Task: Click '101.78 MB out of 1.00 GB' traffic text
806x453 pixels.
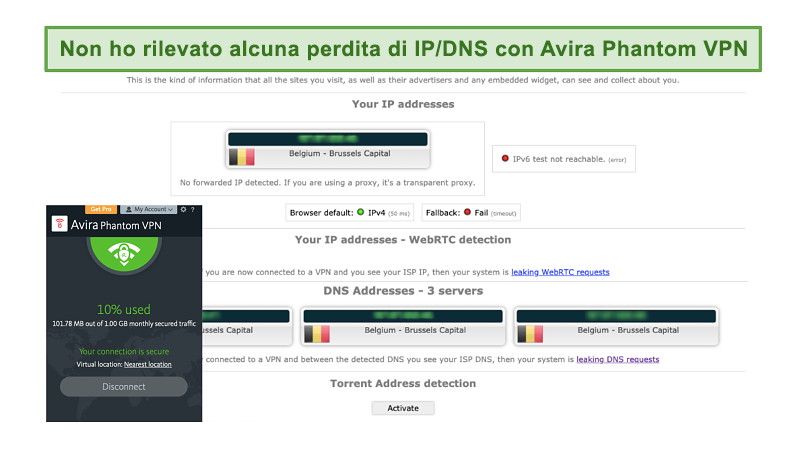Action: [x=124, y=324]
